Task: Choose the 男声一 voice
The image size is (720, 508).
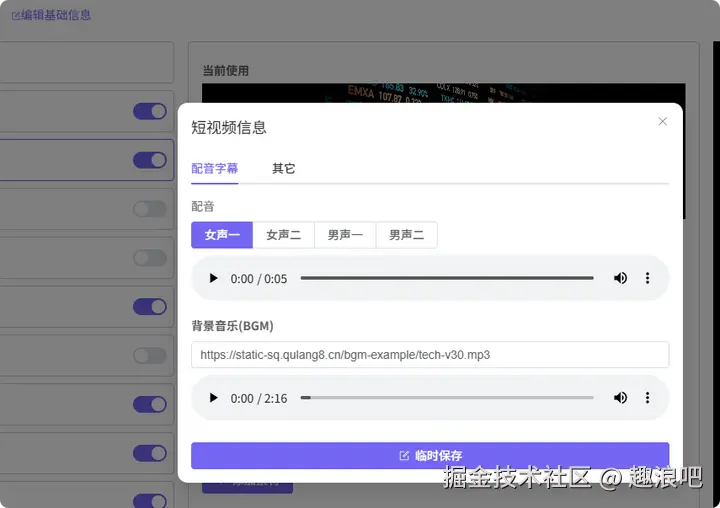Action: (x=345, y=235)
